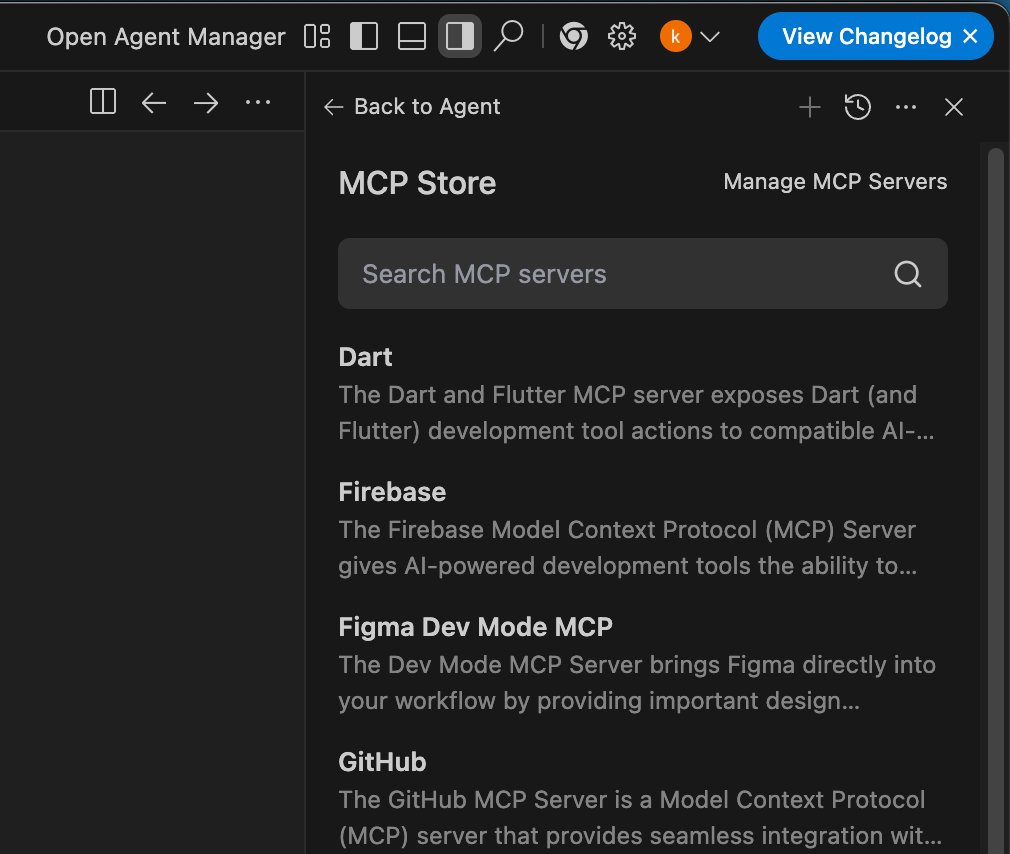Open the conversation history icon
Screen dimensions: 1010x854
(x=858, y=107)
